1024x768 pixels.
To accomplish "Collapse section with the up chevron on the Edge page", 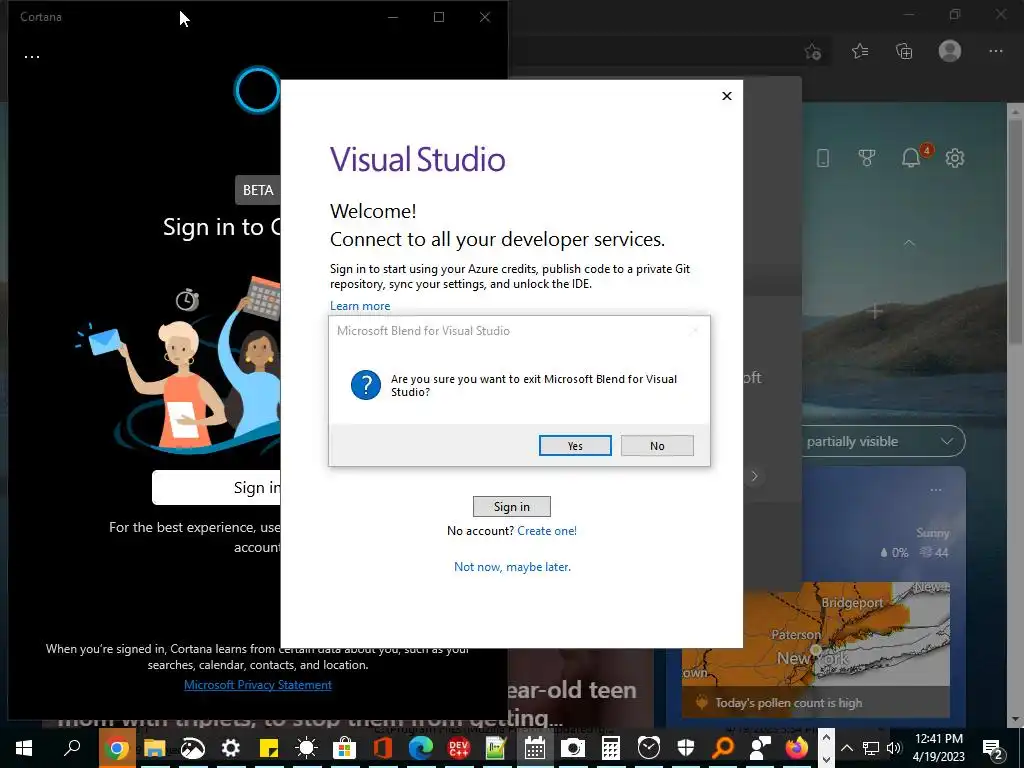I will pos(909,242).
